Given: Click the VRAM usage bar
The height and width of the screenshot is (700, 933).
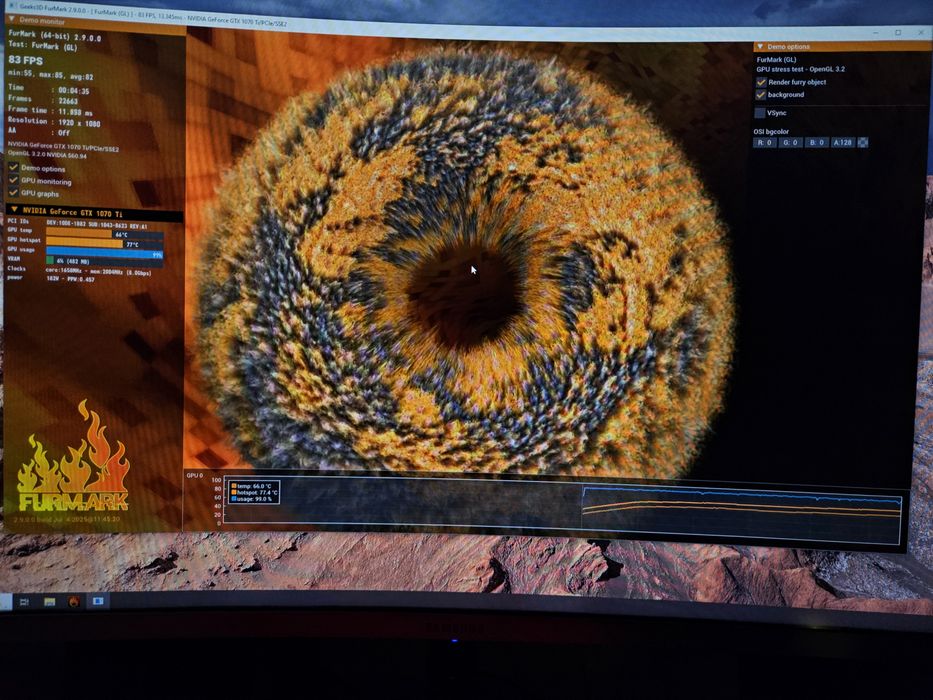Looking at the screenshot, I should [105, 261].
